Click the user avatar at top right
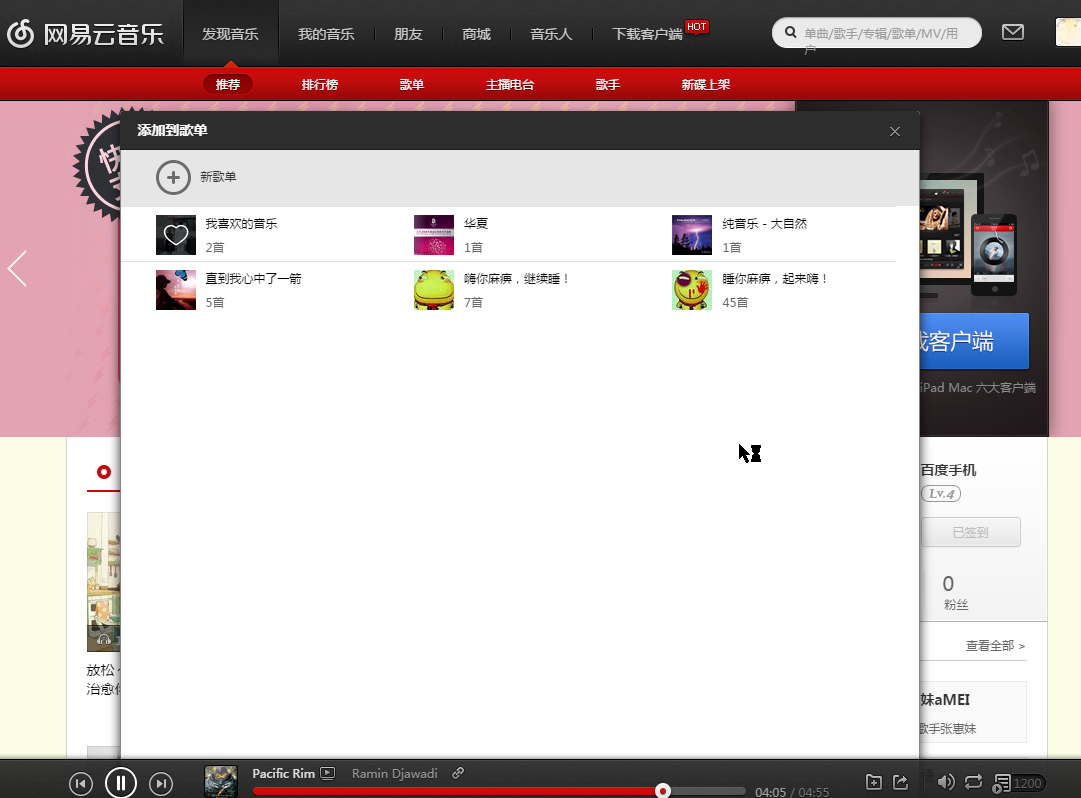The image size is (1081, 798). tap(1069, 32)
